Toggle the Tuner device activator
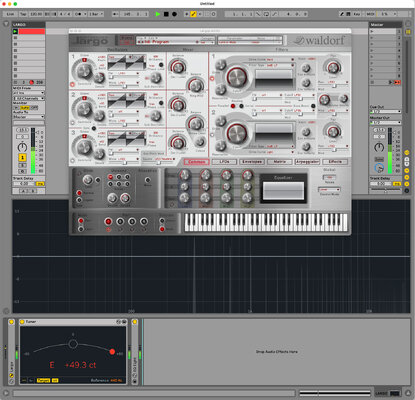The image size is (415, 400). click(22, 322)
